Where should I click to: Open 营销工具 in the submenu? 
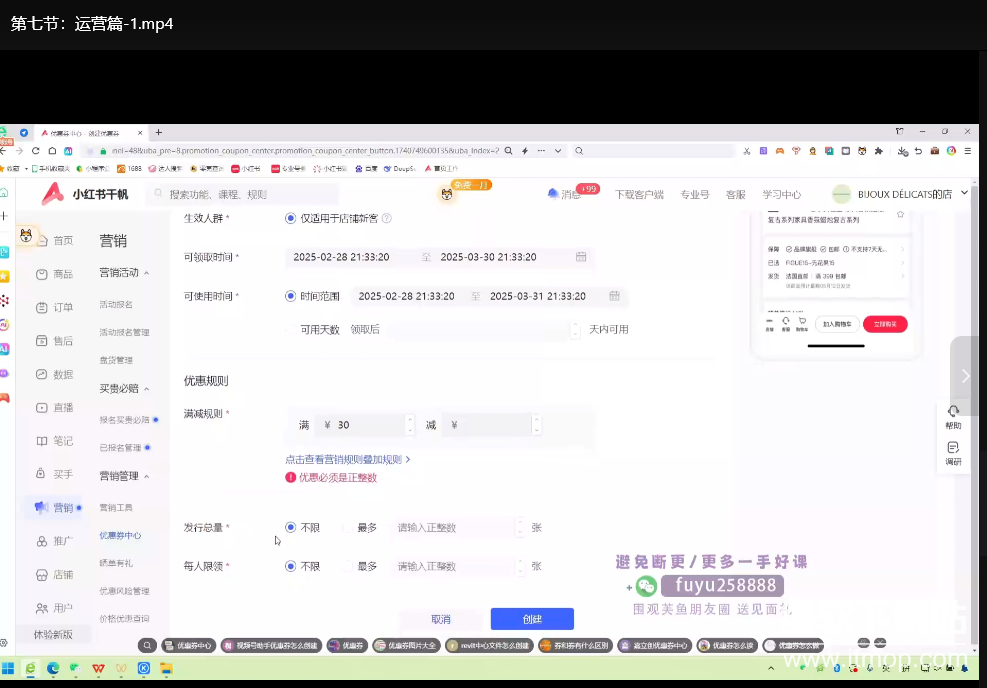point(116,508)
